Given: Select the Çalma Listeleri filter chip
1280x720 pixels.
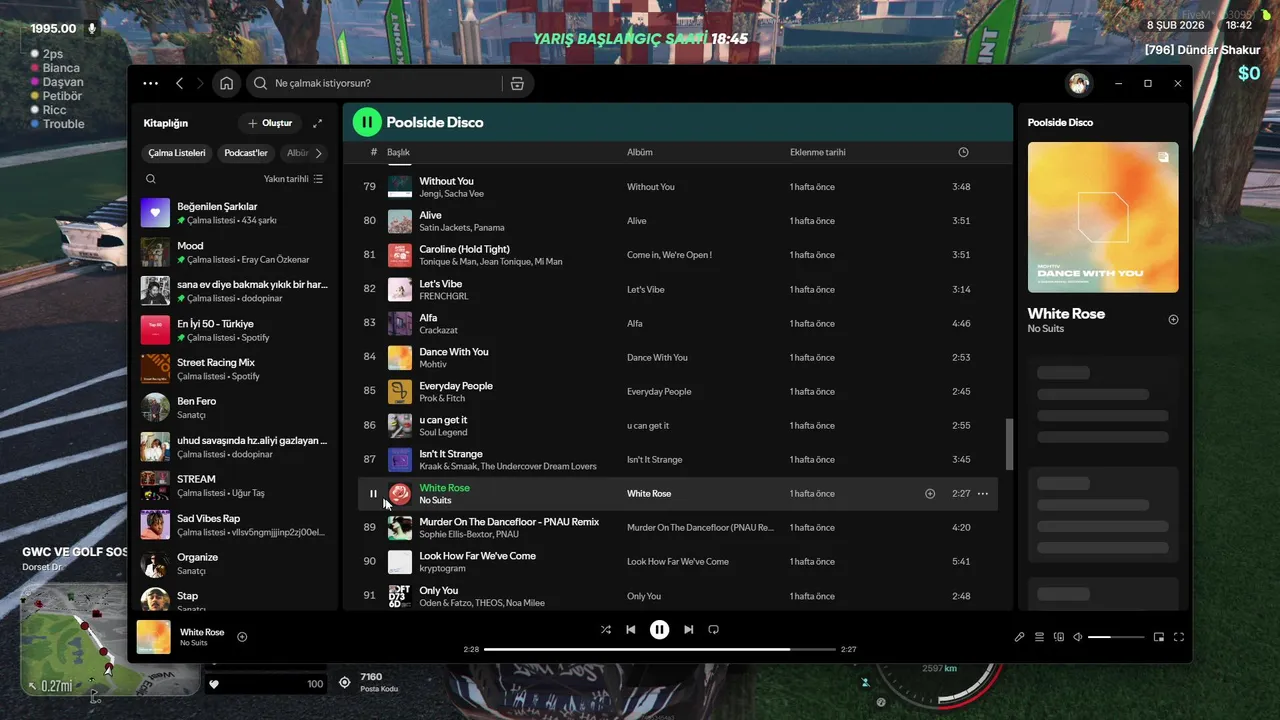Looking at the screenshot, I should [x=177, y=153].
